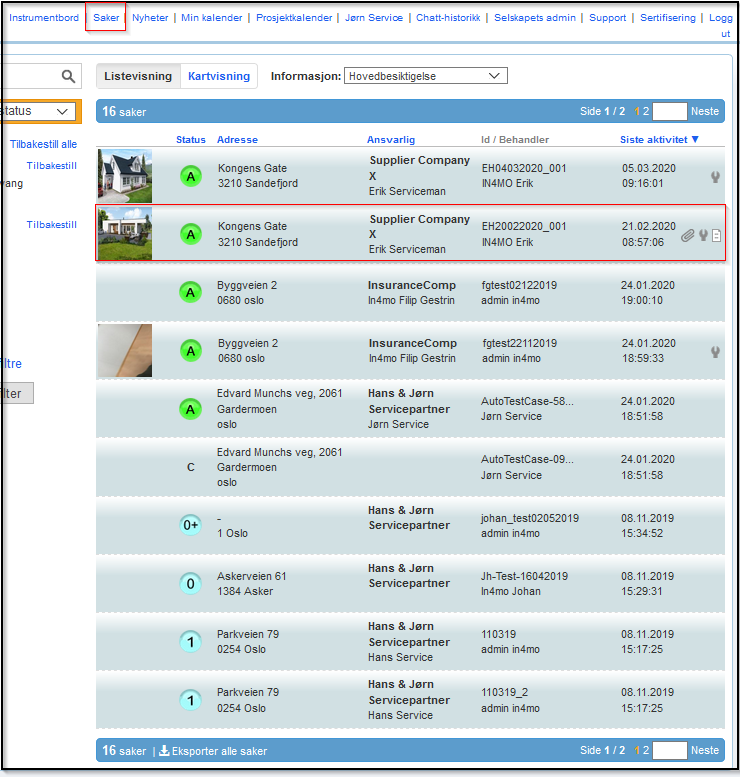The height and width of the screenshot is (777, 740).
Task: Click Neste in the top pagination bar
Action: point(704,111)
